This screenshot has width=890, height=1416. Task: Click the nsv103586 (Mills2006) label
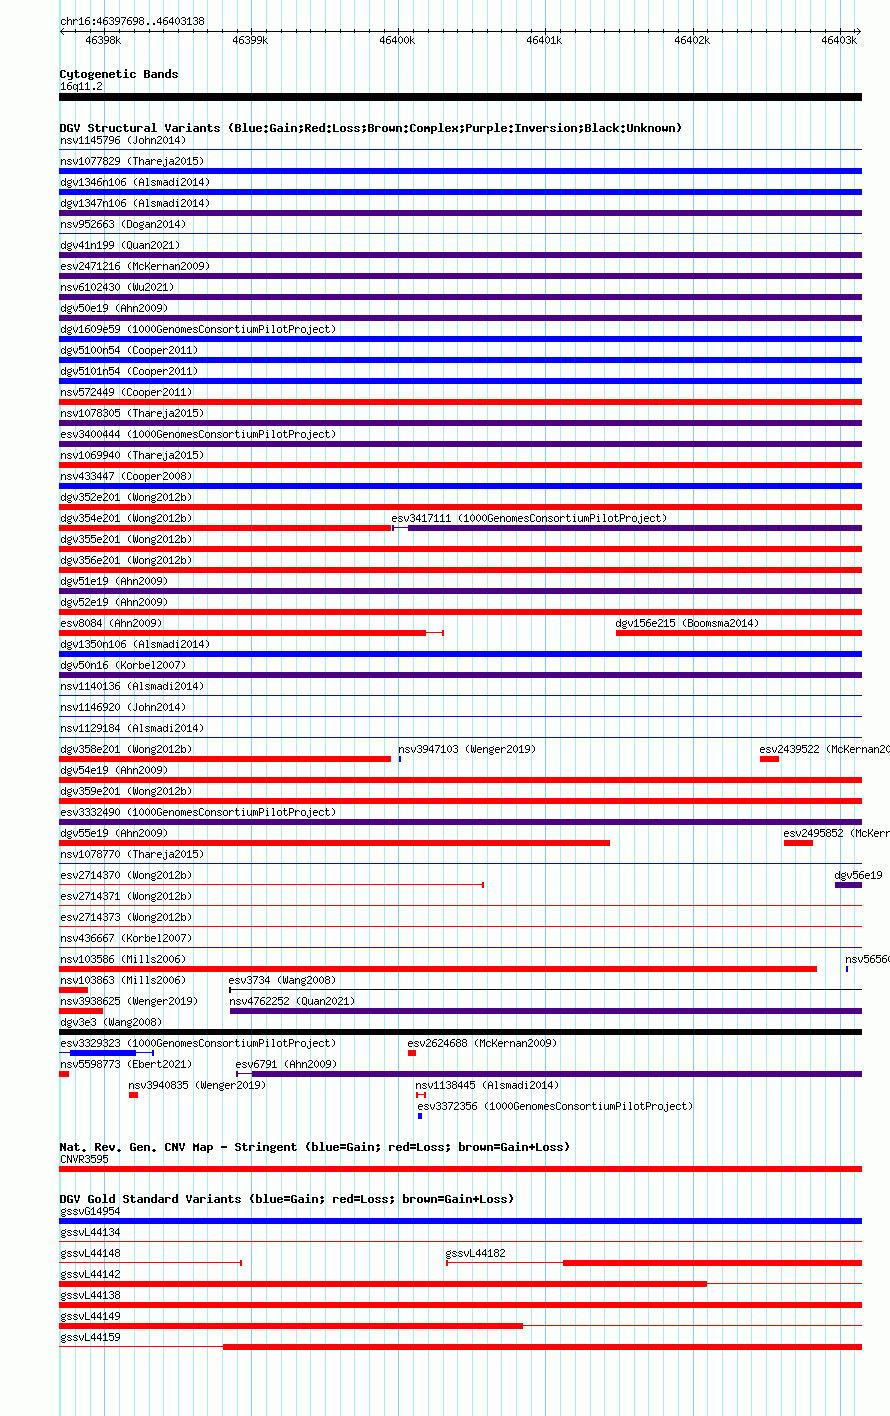pyautogui.click(x=123, y=959)
